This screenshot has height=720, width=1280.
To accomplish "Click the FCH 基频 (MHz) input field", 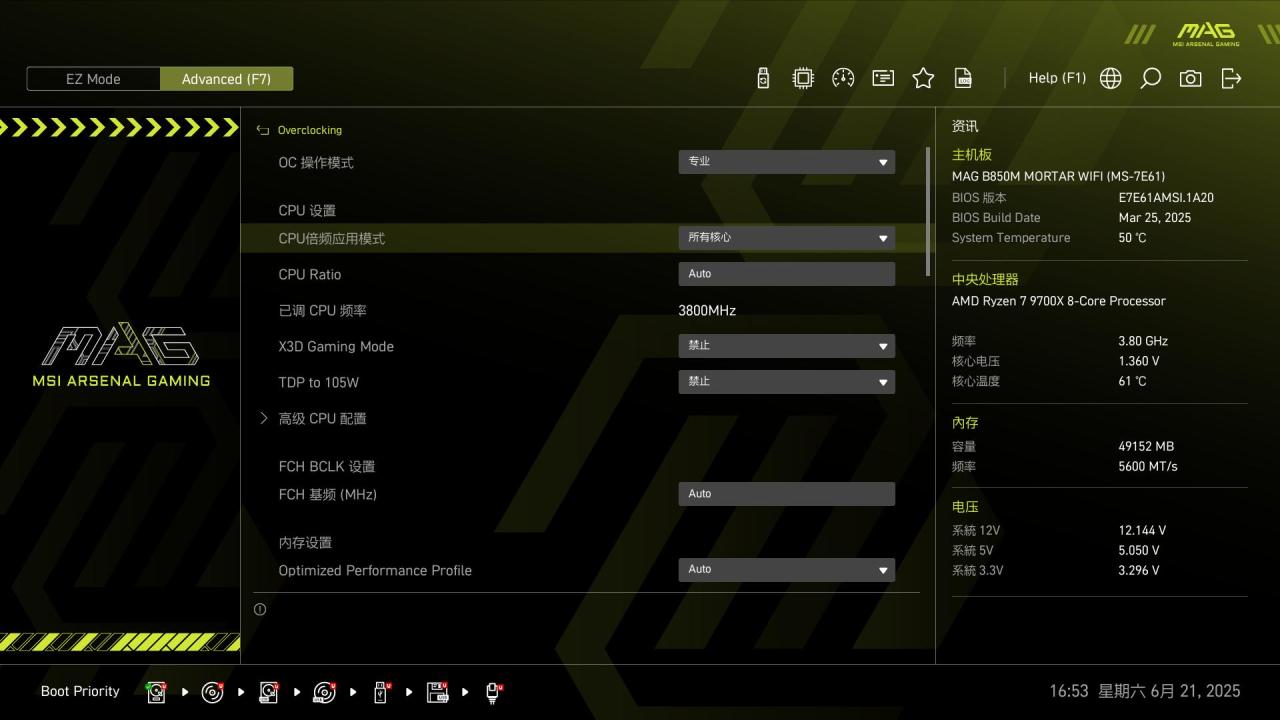I will [x=786, y=494].
